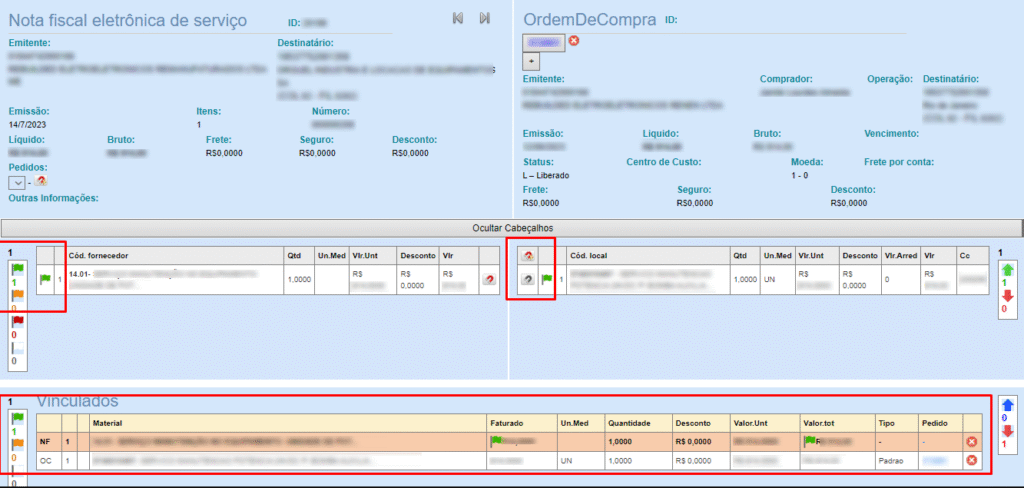
Task: Click the plus button under OrdemDeCompra
Action: pyautogui.click(x=532, y=60)
